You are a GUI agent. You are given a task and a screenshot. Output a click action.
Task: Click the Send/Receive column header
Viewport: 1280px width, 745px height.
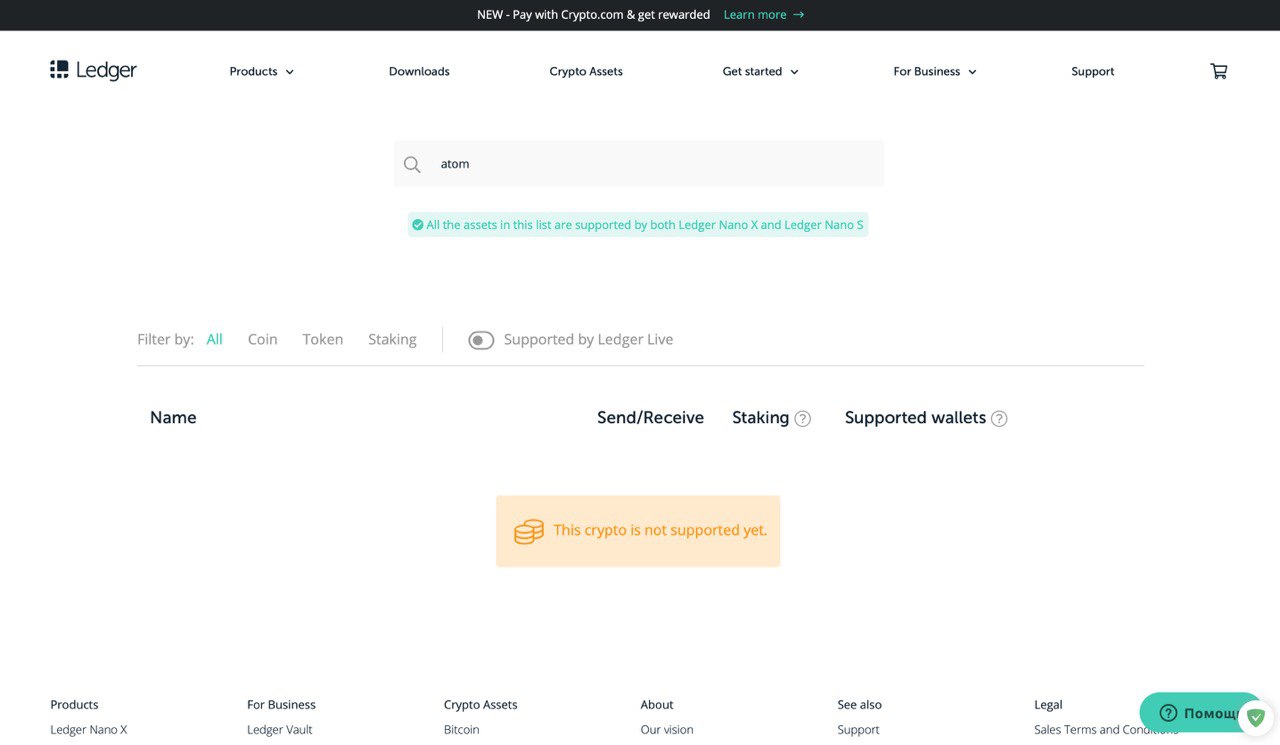point(650,418)
